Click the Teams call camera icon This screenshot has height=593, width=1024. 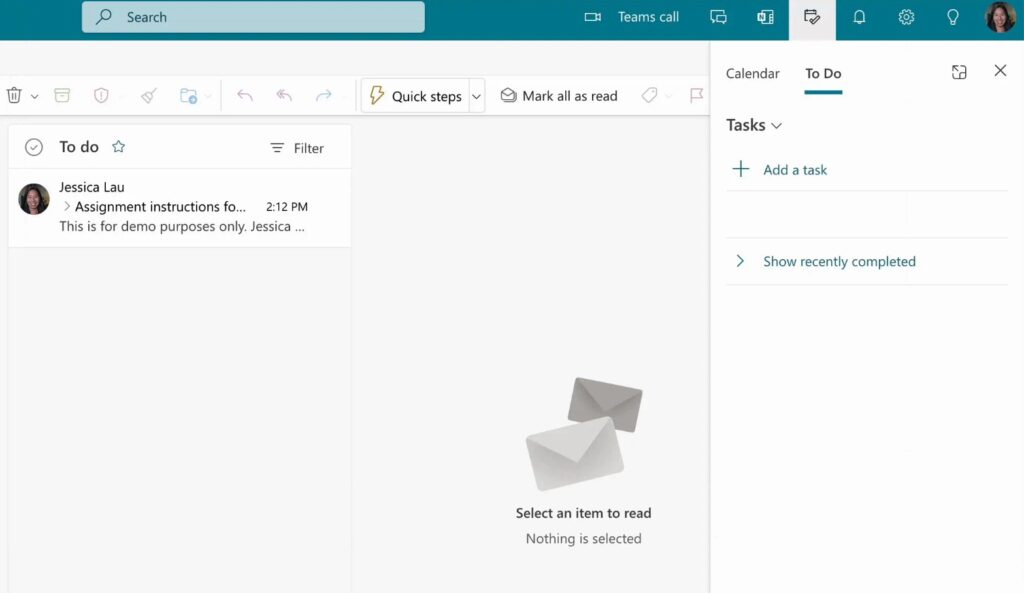click(592, 17)
